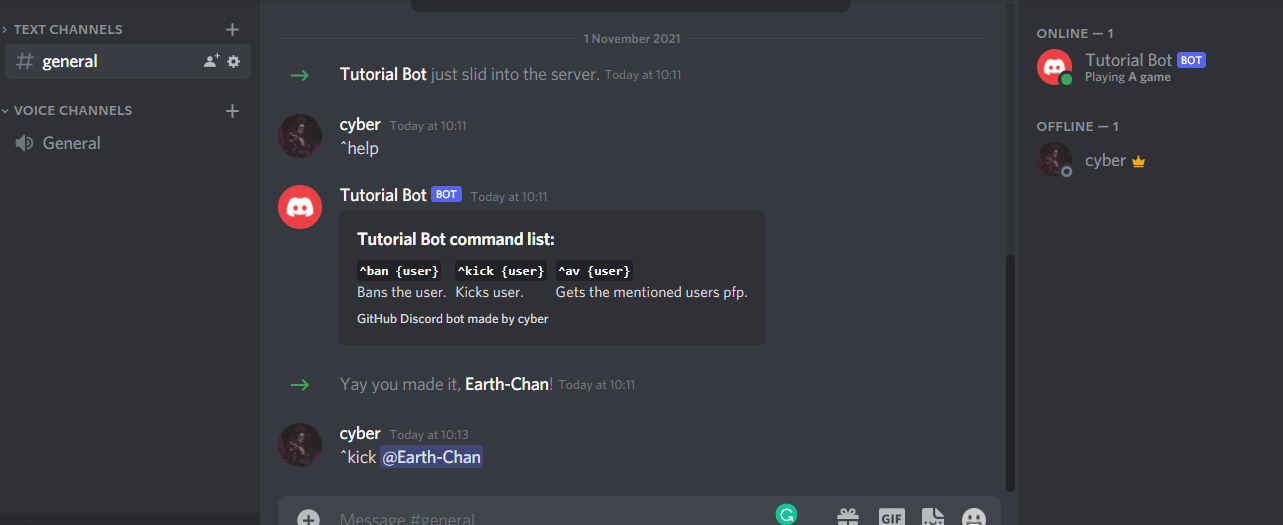The height and width of the screenshot is (525, 1283).
Task: Open the Create Invite icon on #general
Action: click(211, 61)
